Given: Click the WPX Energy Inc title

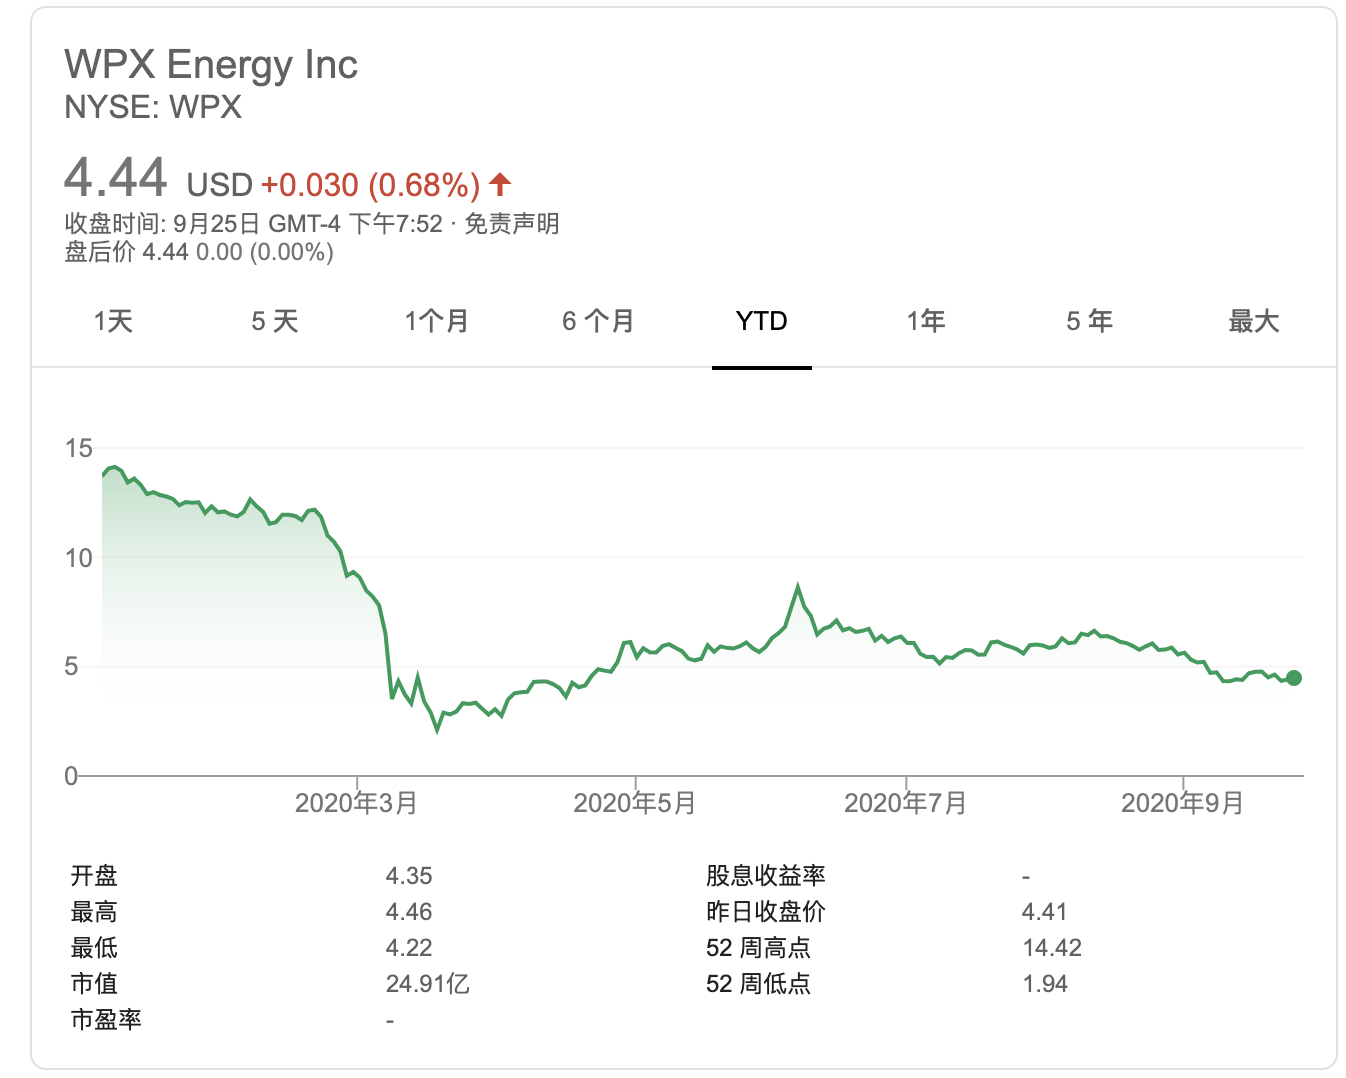Looking at the screenshot, I should pos(211,65).
